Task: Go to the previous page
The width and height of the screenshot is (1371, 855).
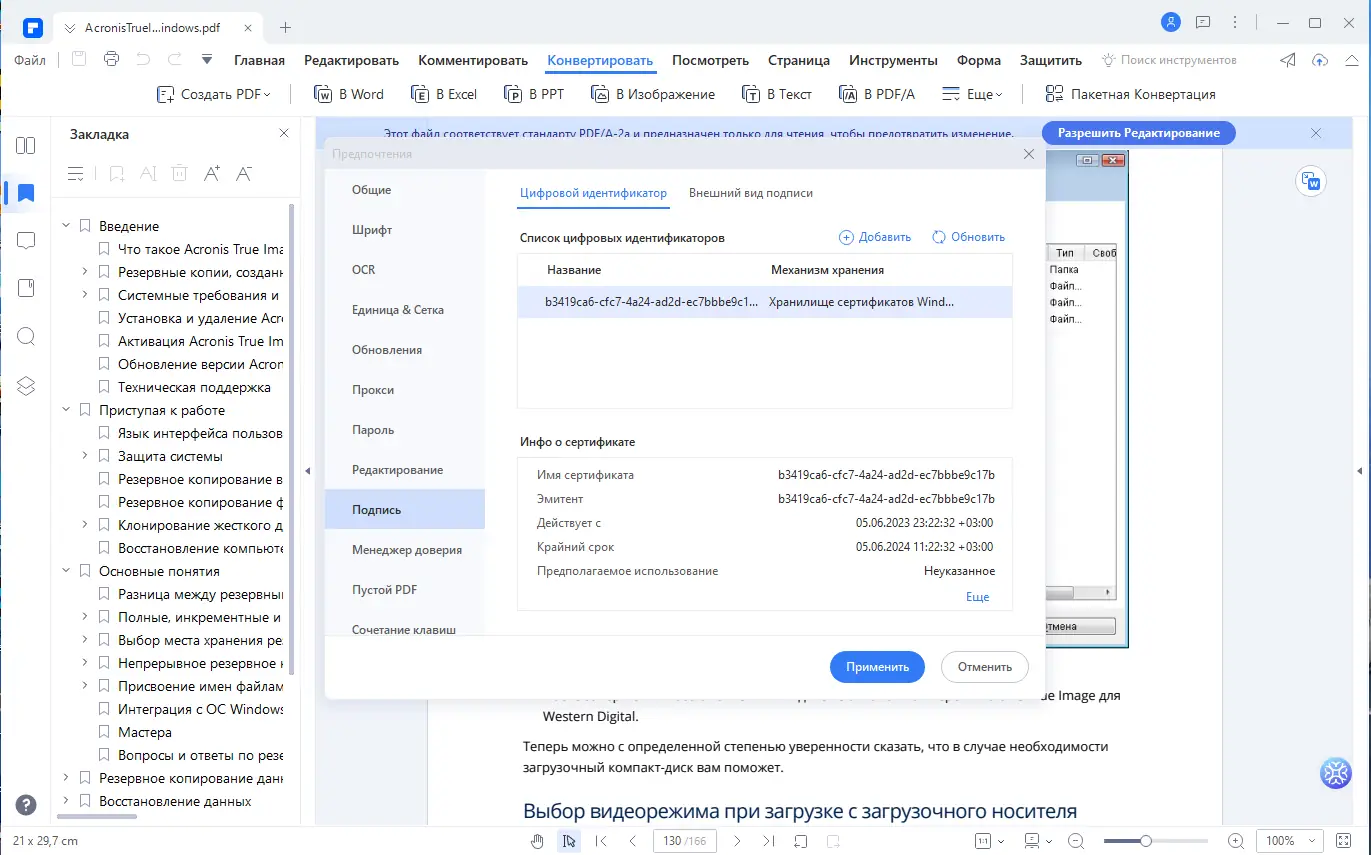Action: point(633,841)
